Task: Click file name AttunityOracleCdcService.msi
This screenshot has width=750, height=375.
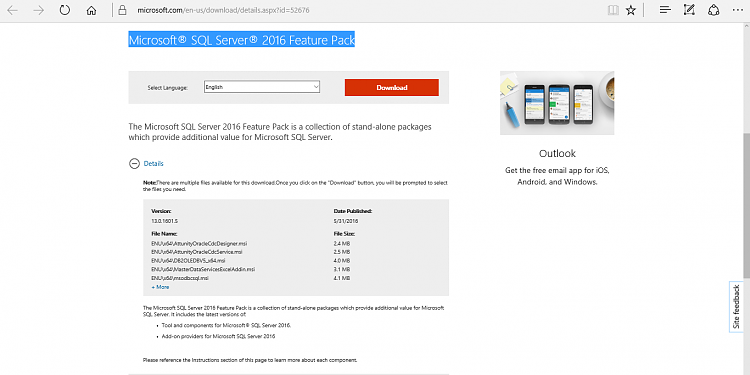Action: 197,252
